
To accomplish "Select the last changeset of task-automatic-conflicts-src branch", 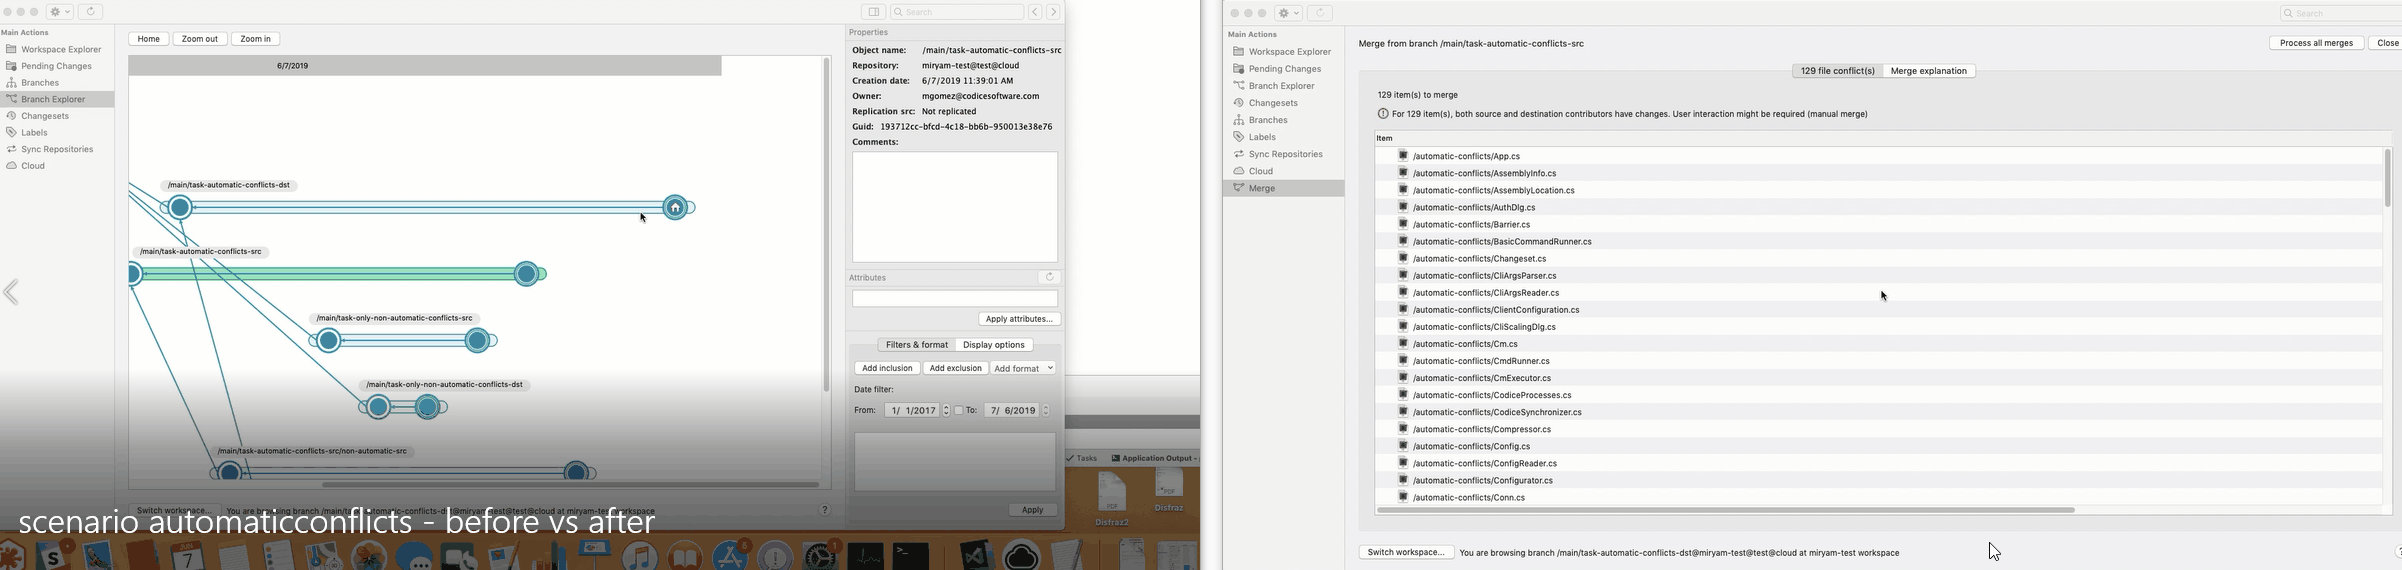I will [527, 274].
